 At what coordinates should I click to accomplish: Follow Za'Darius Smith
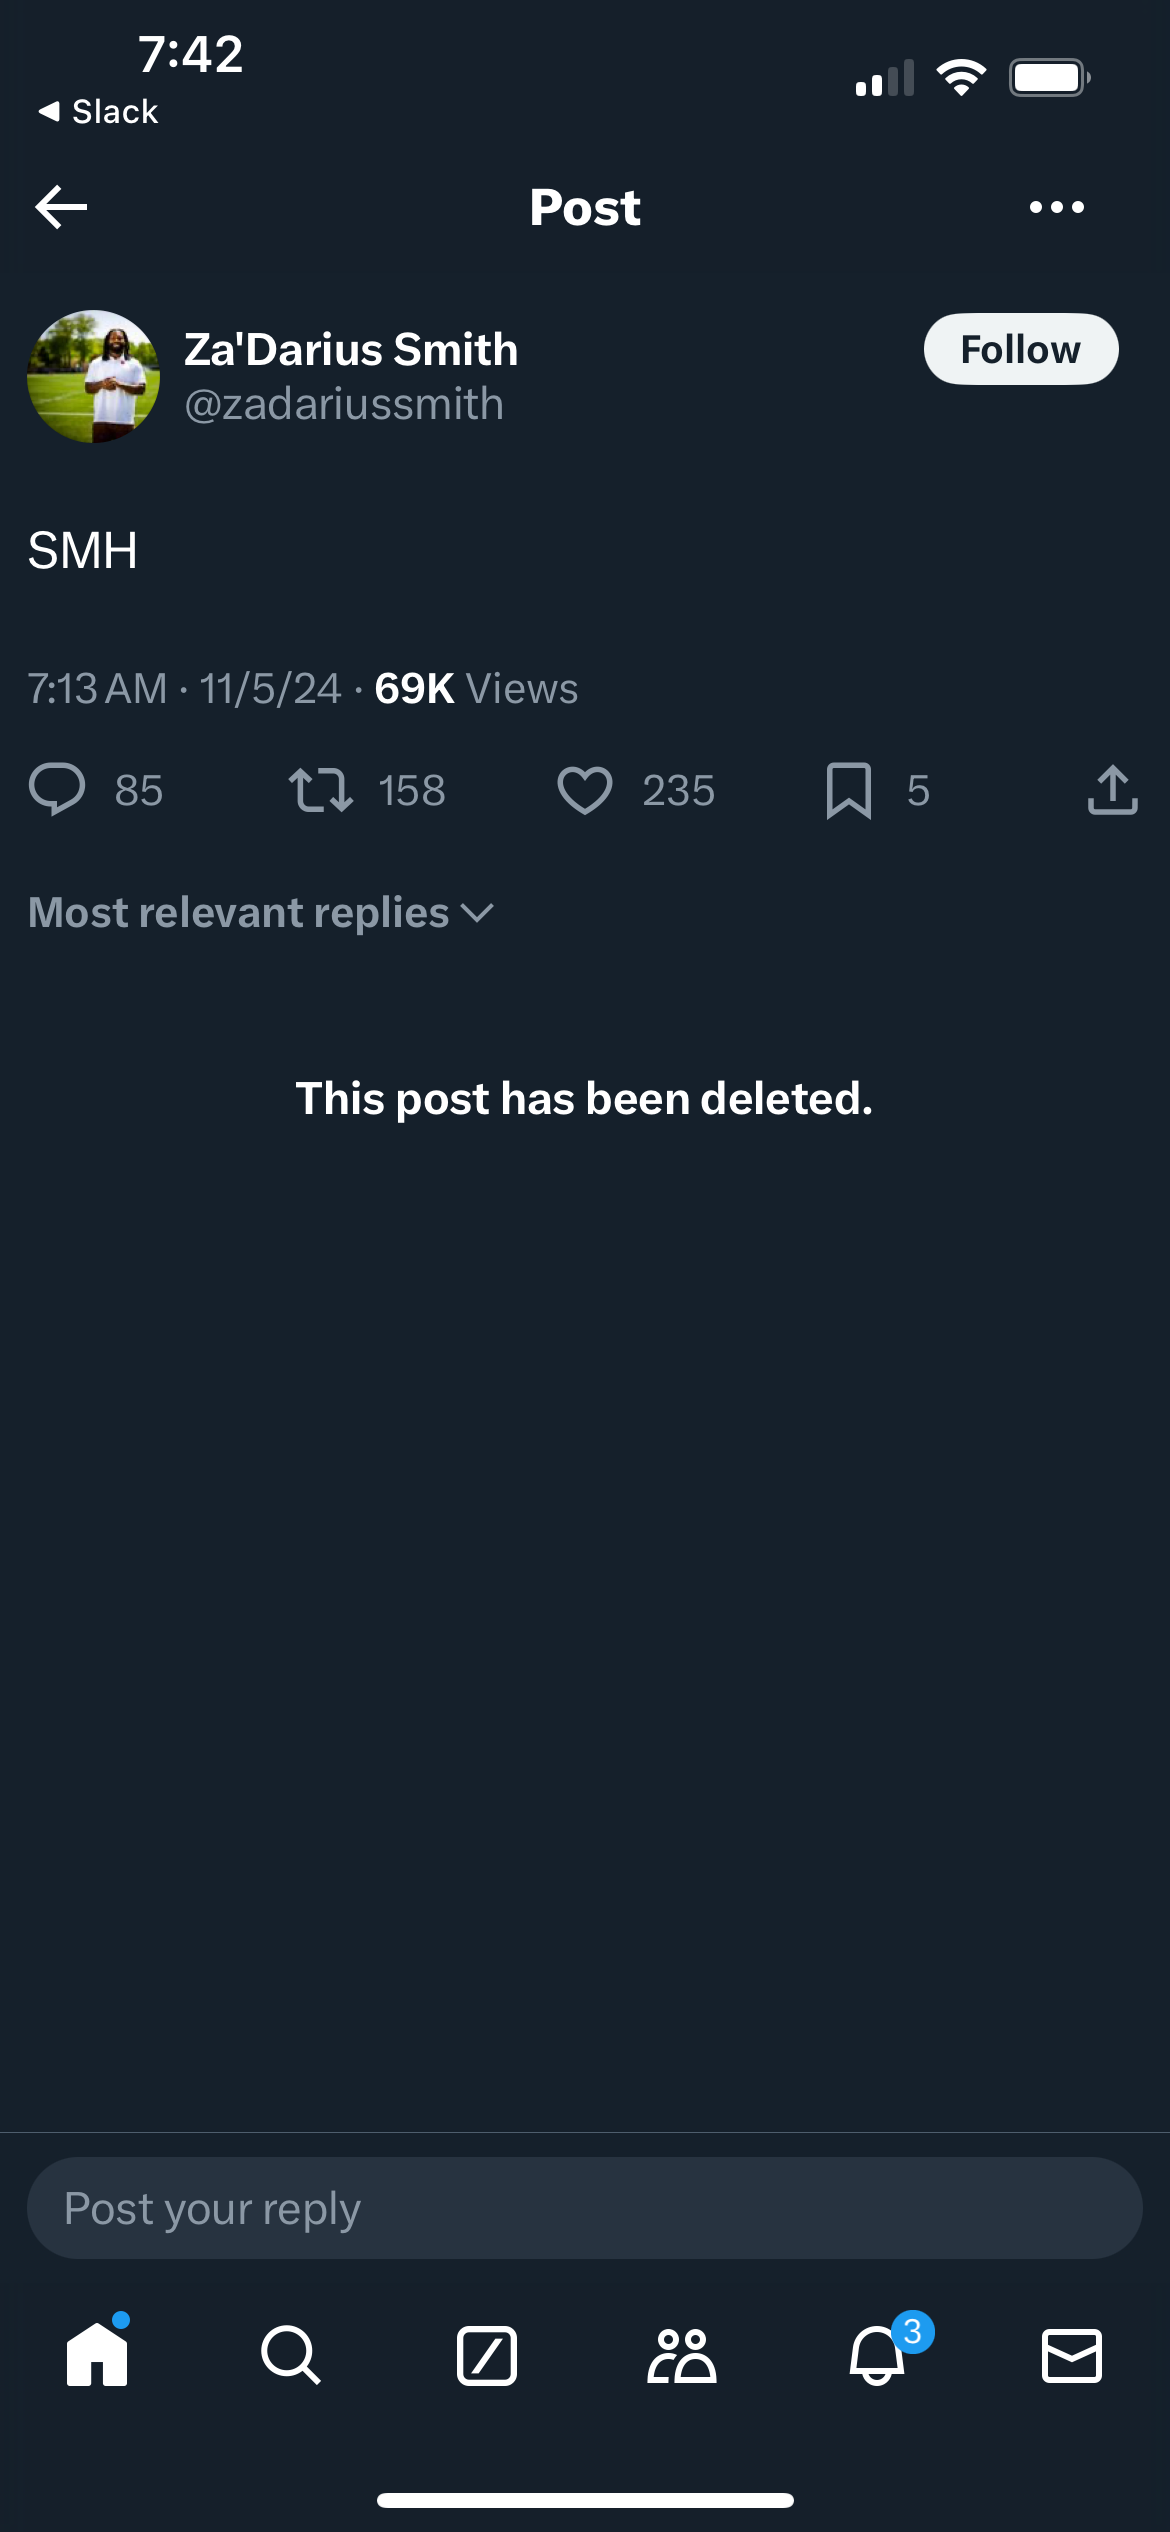click(1020, 349)
